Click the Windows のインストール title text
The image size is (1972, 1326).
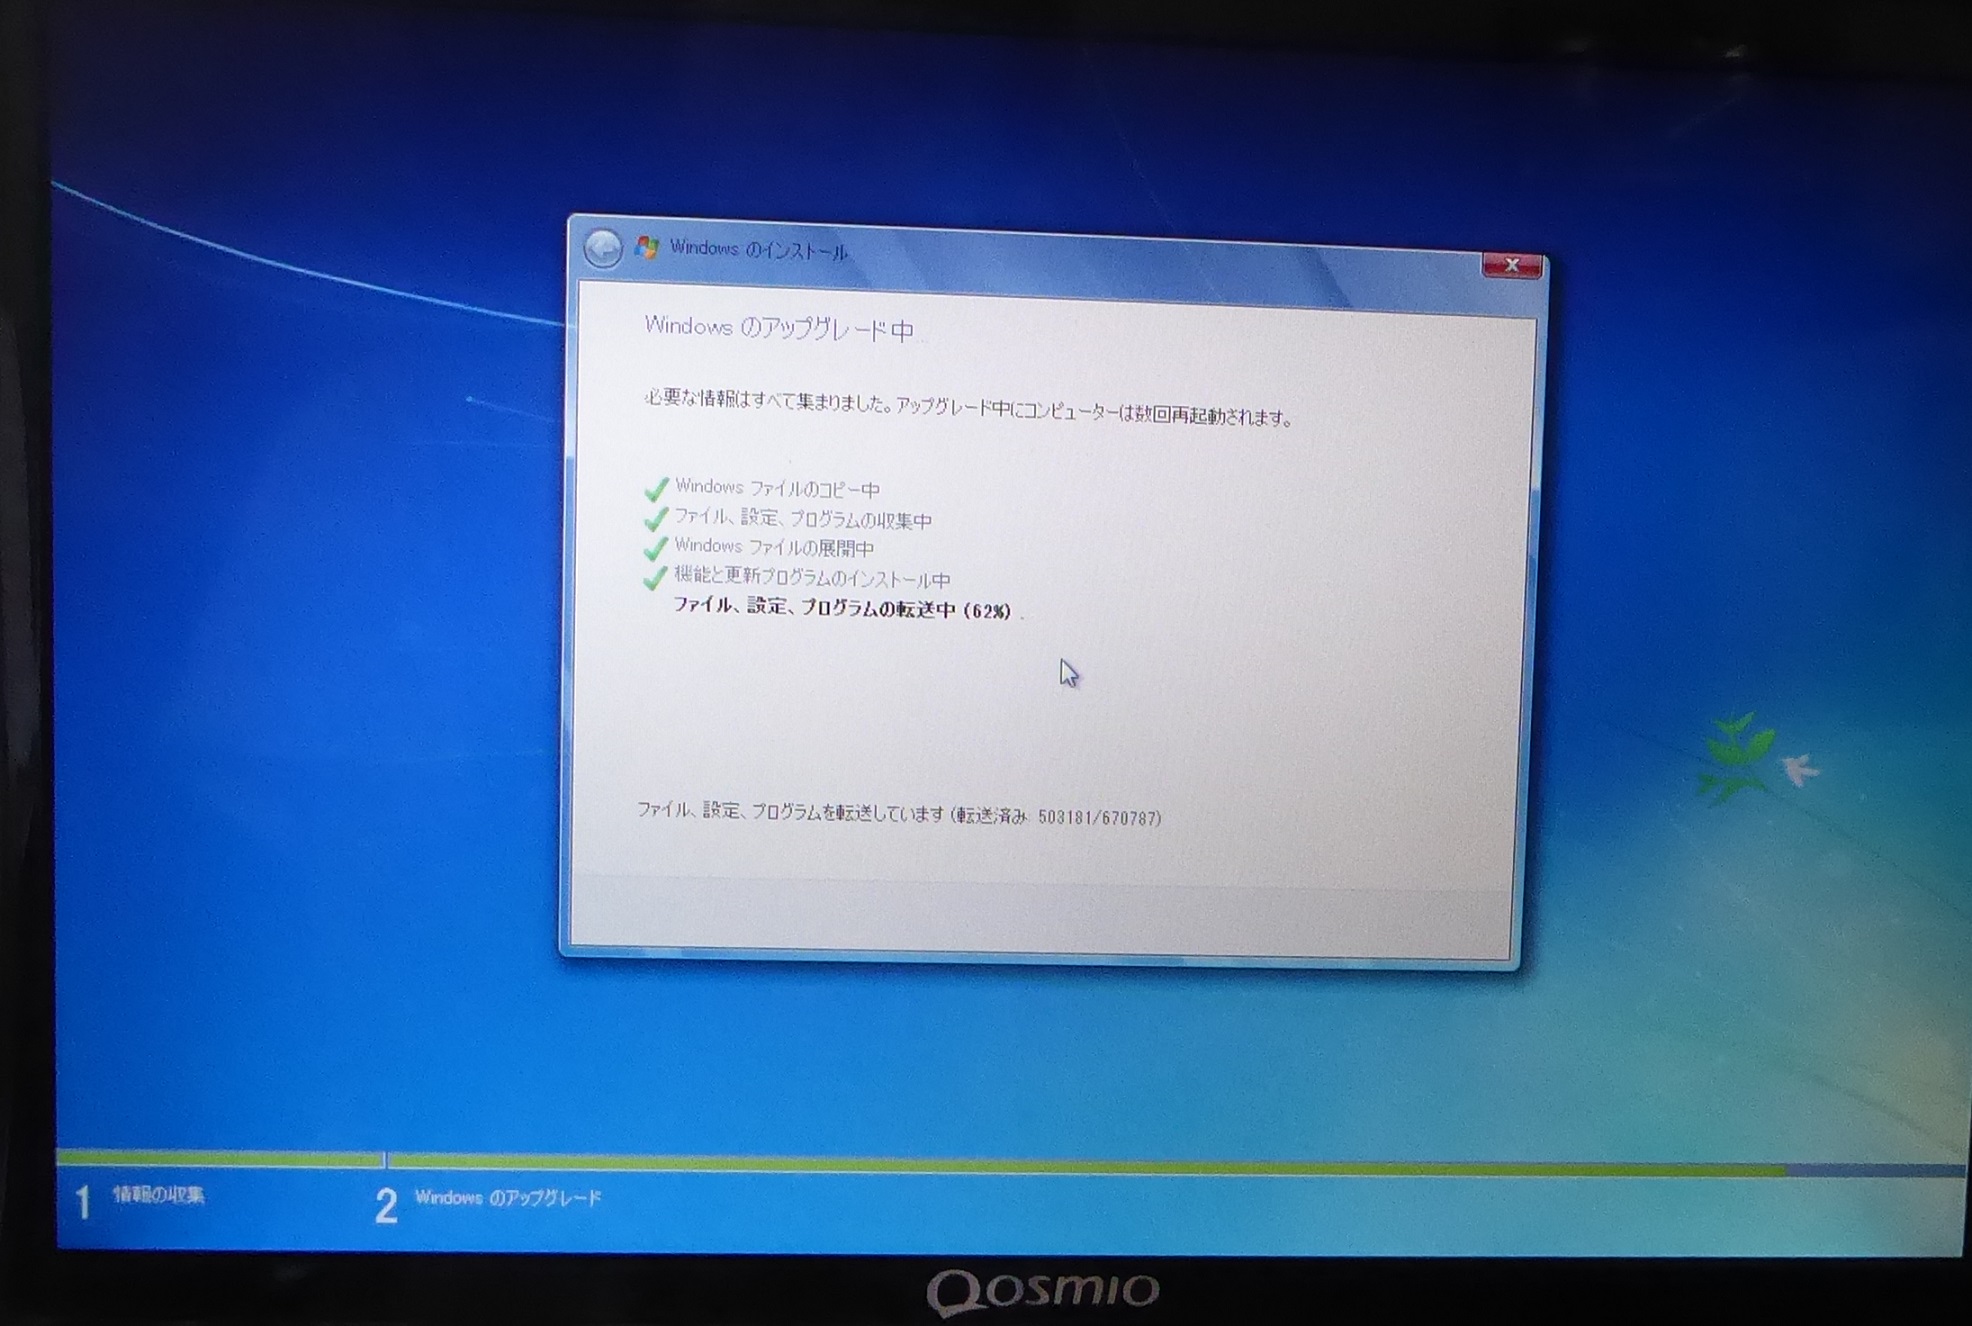point(758,250)
